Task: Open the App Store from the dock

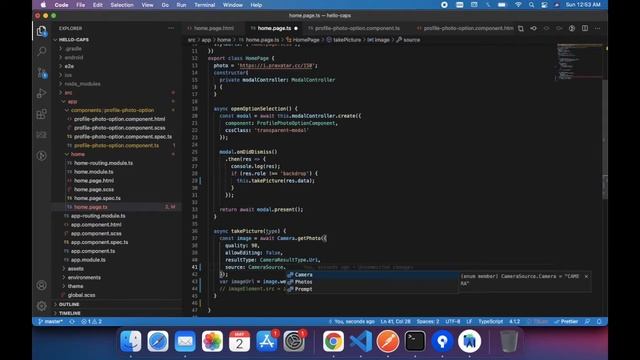Action: tap(267, 341)
